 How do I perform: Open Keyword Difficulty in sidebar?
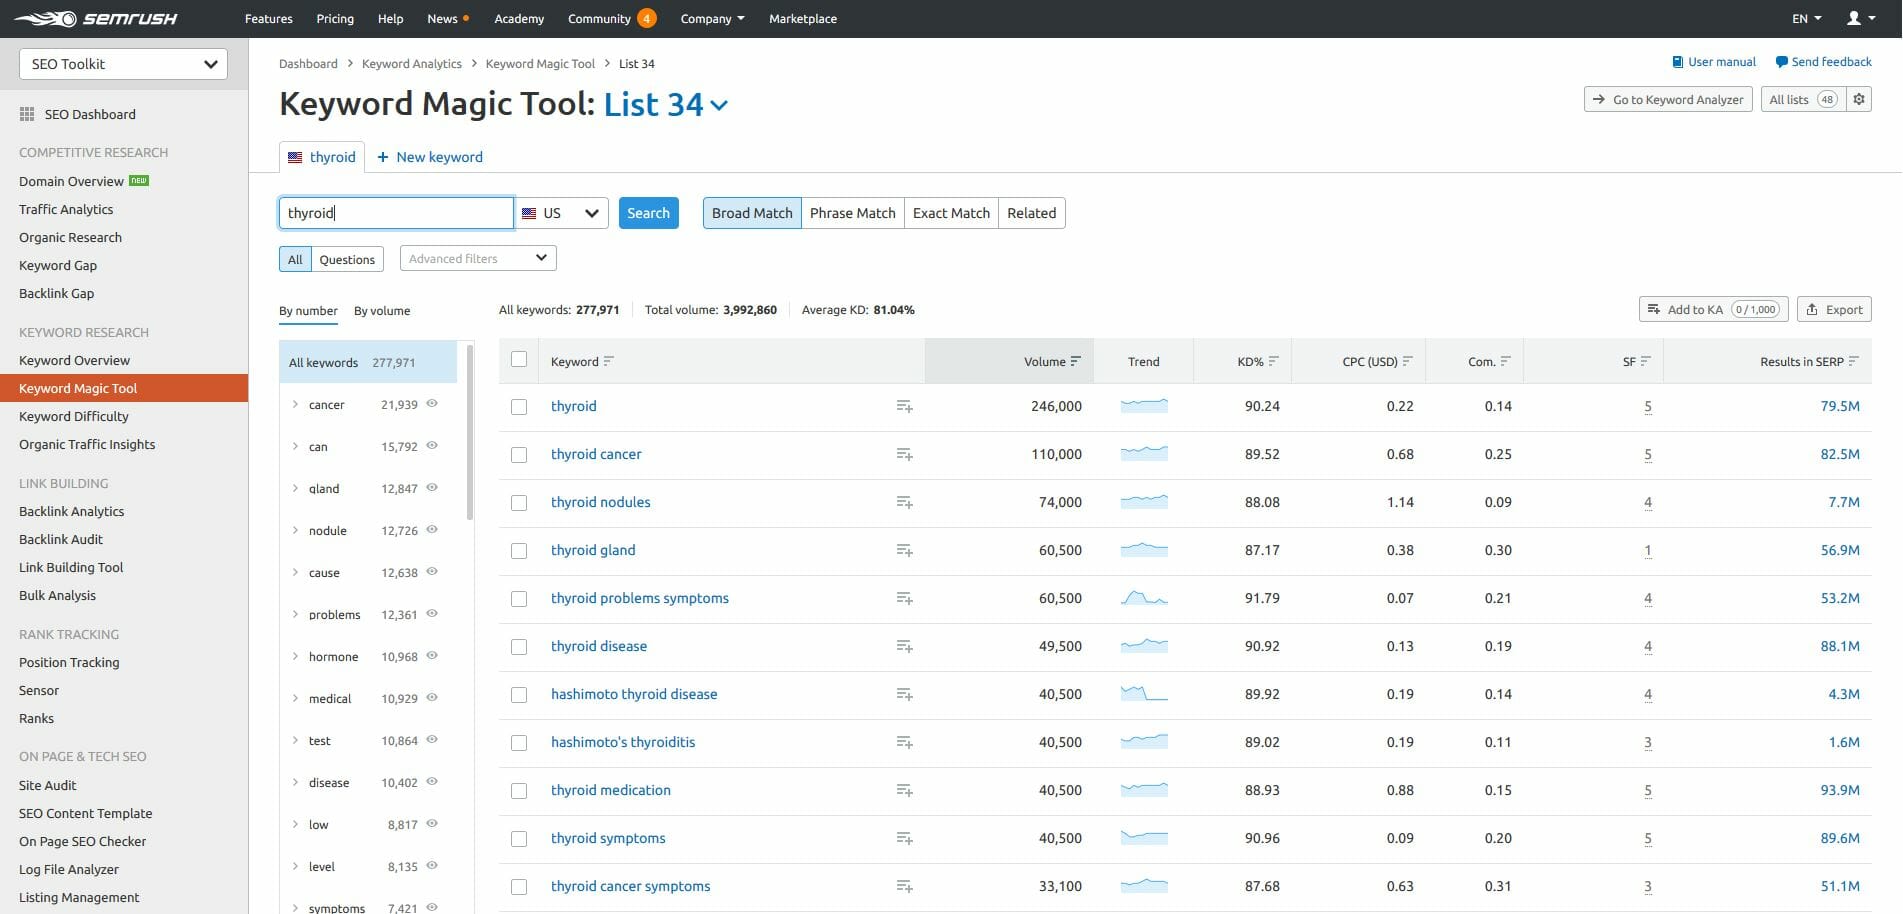74,416
